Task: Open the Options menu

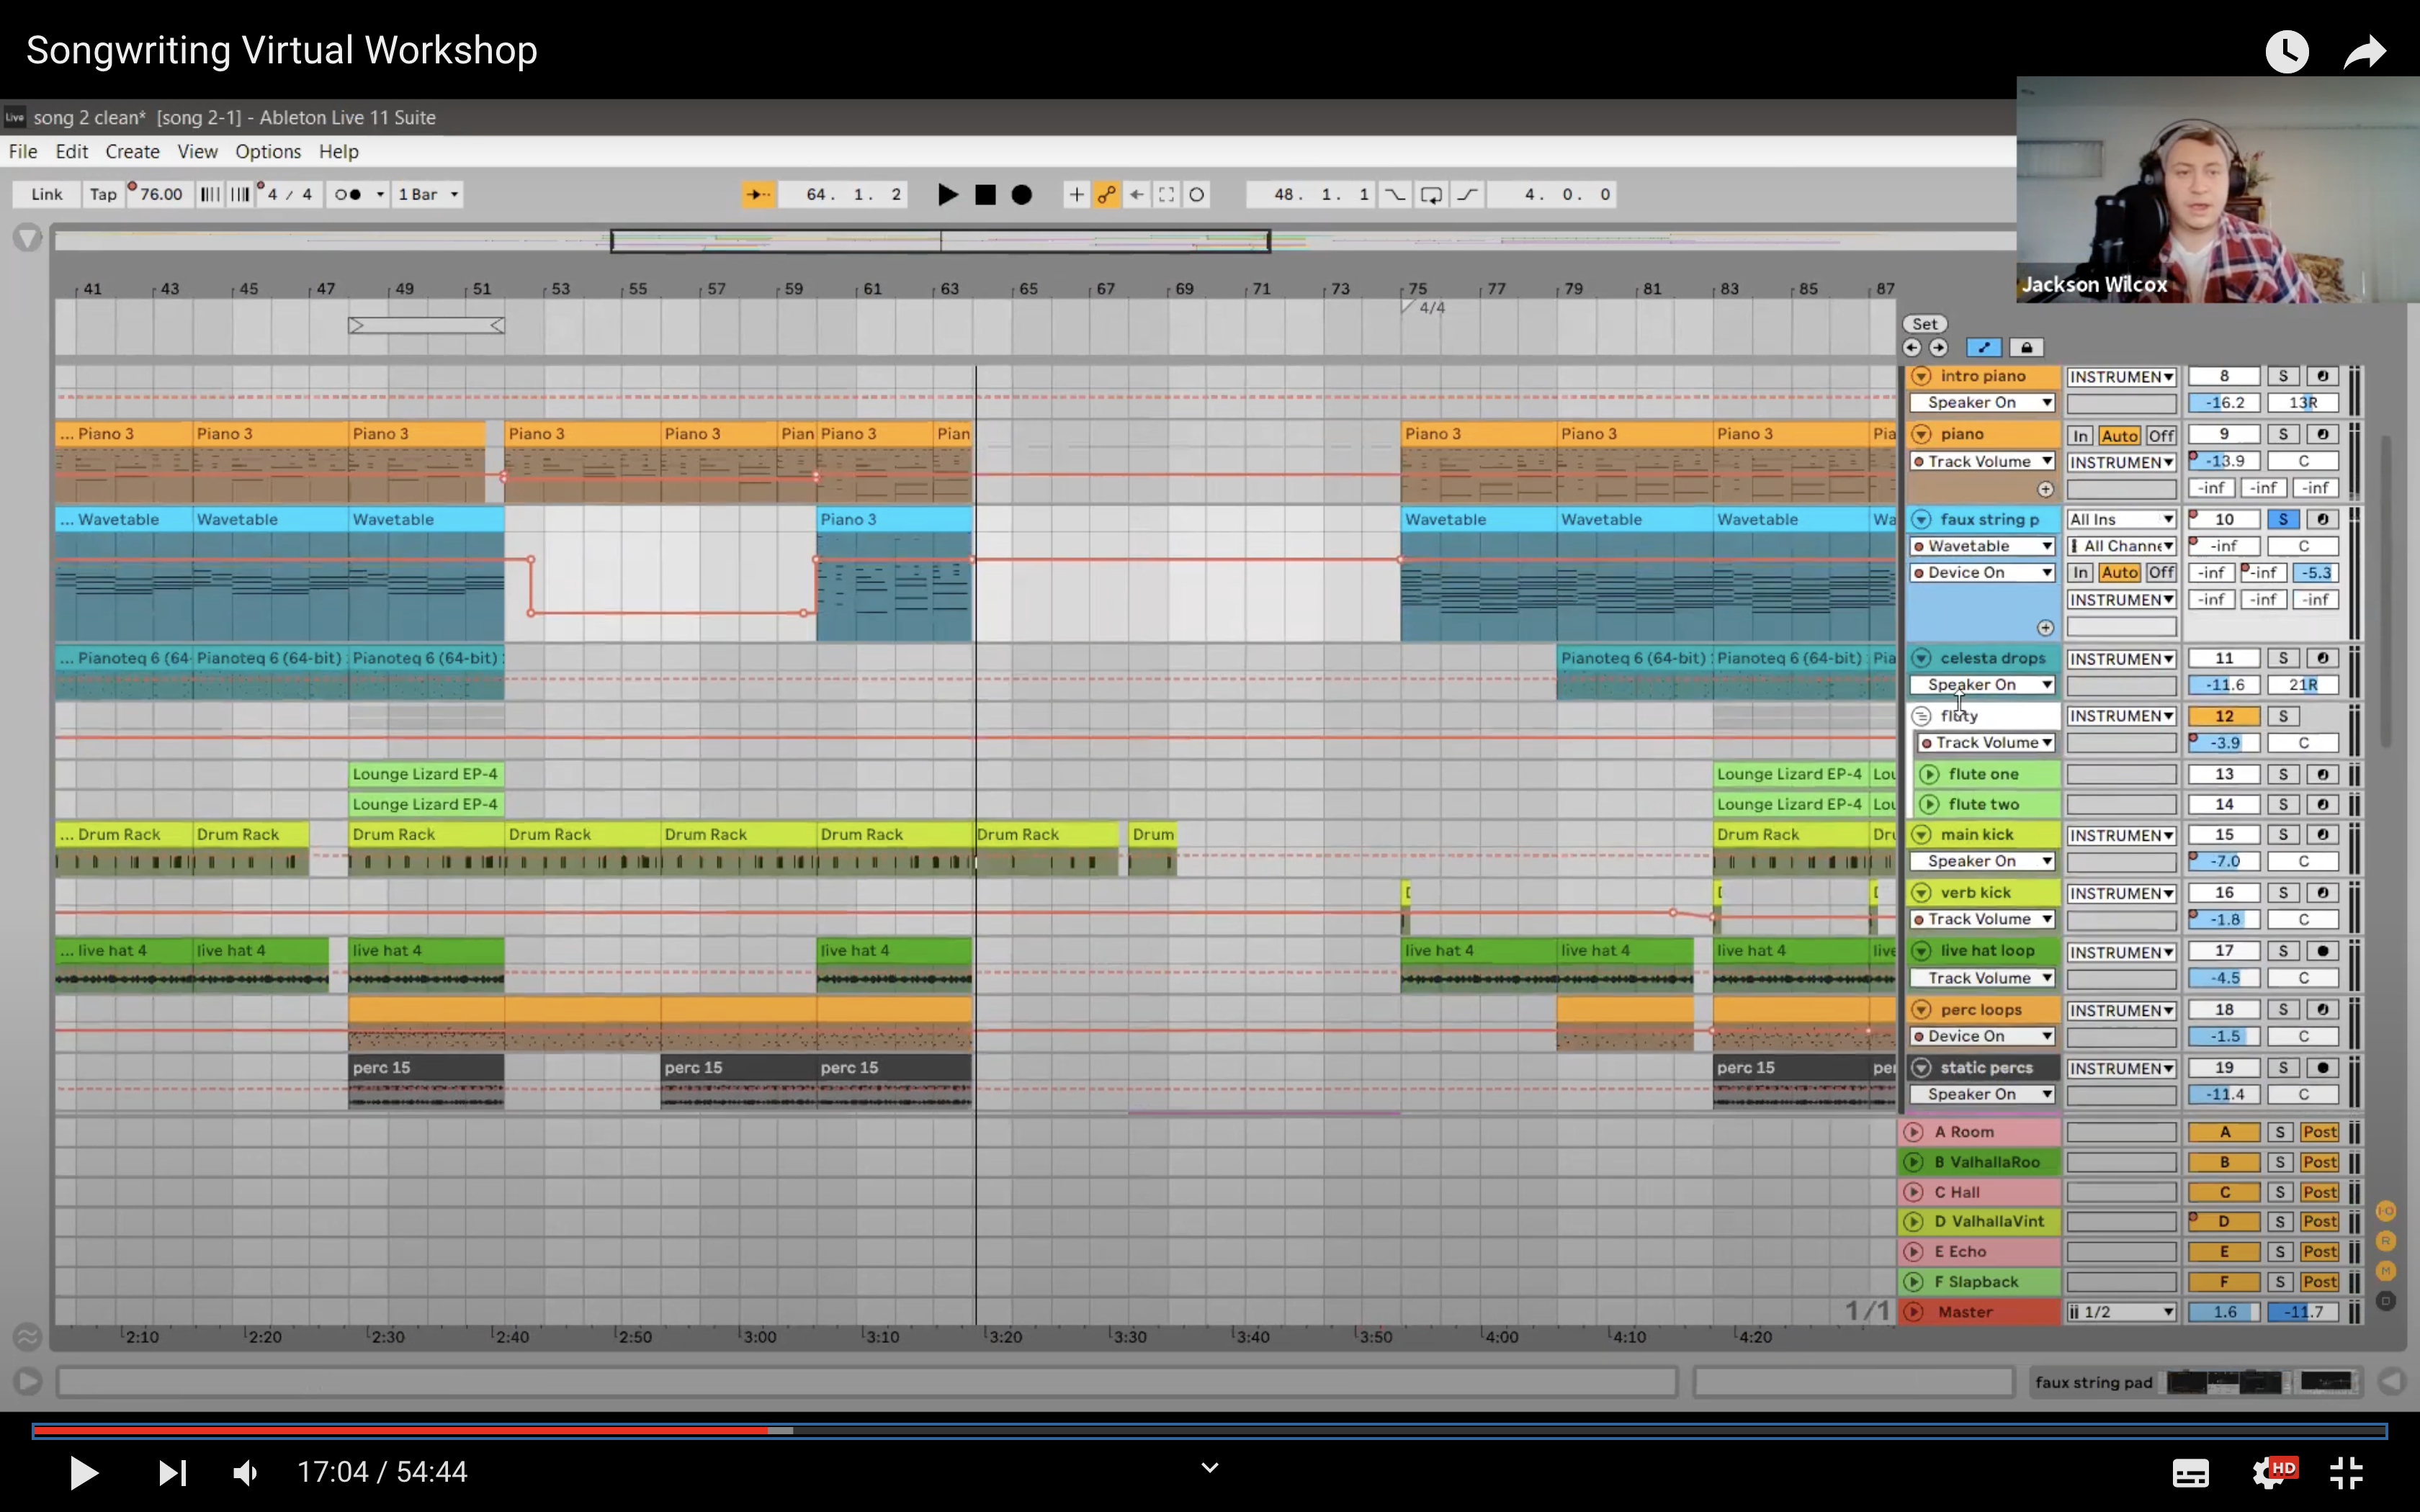Action: coord(267,151)
